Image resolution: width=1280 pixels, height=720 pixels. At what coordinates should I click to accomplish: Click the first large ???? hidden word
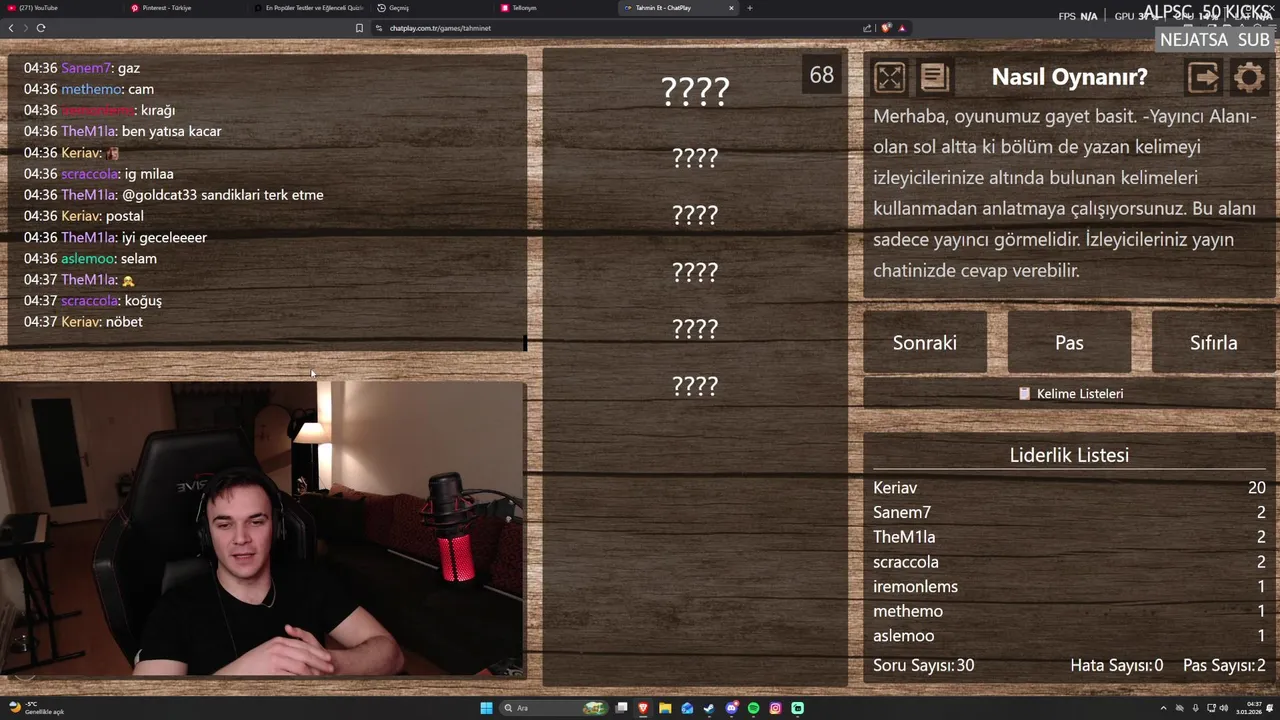[695, 91]
